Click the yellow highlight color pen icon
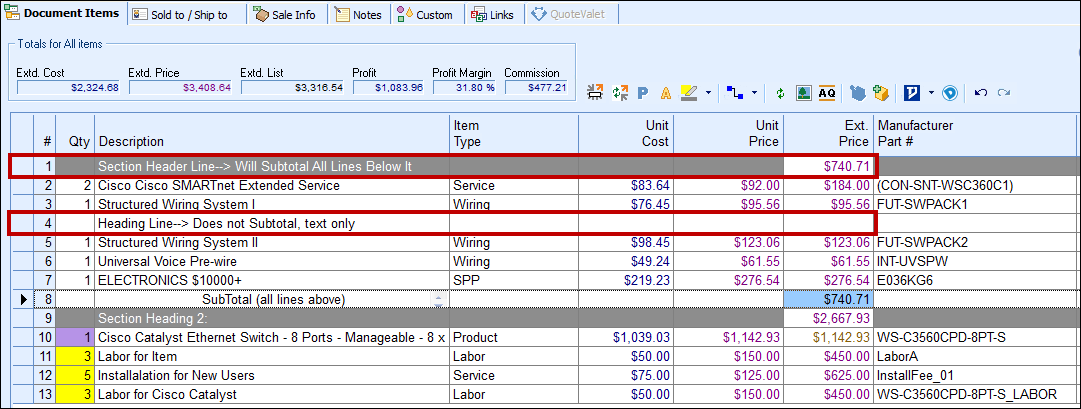The image size is (1081, 409). point(688,93)
